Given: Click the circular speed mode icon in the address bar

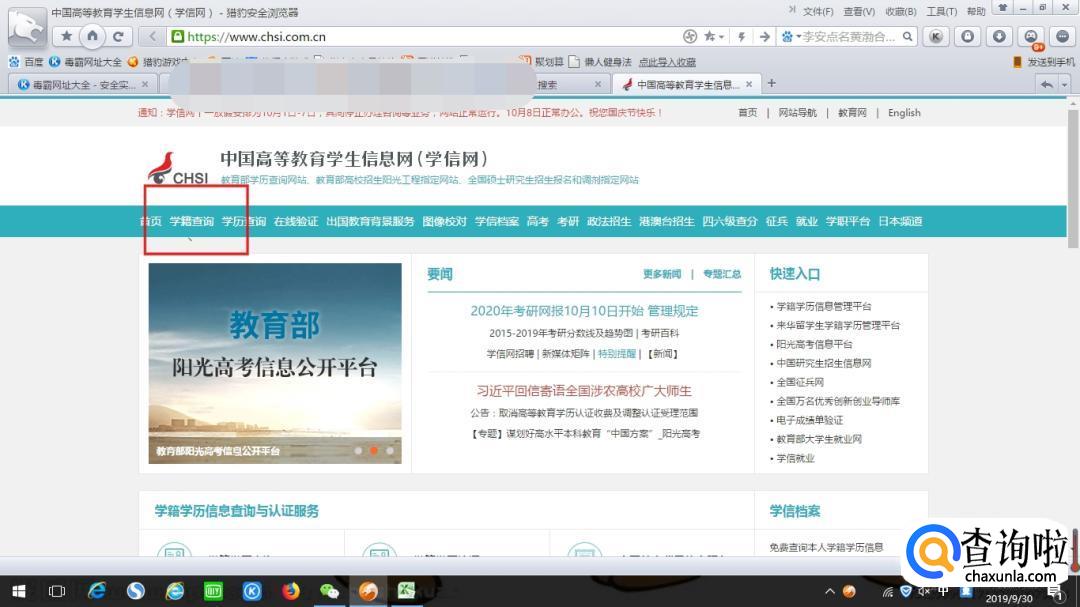Looking at the screenshot, I should tap(689, 37).
